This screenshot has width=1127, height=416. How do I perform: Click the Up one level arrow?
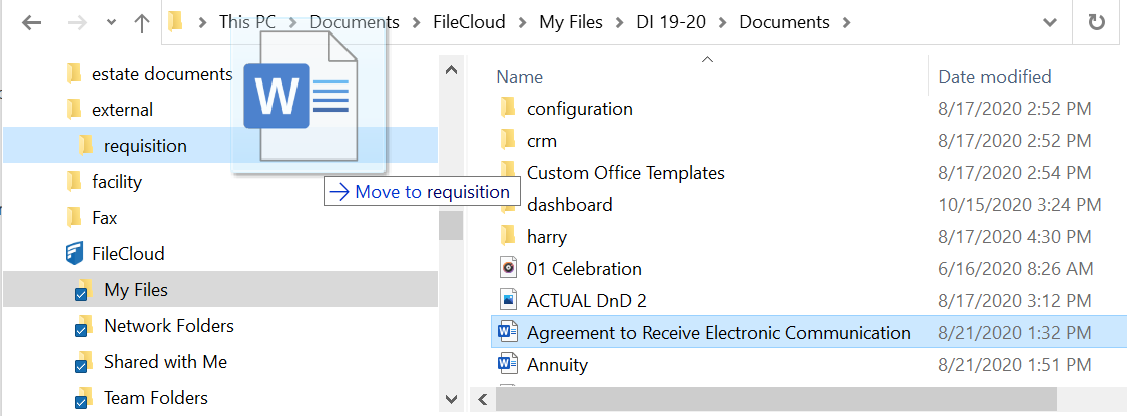(x=141, y=22)
